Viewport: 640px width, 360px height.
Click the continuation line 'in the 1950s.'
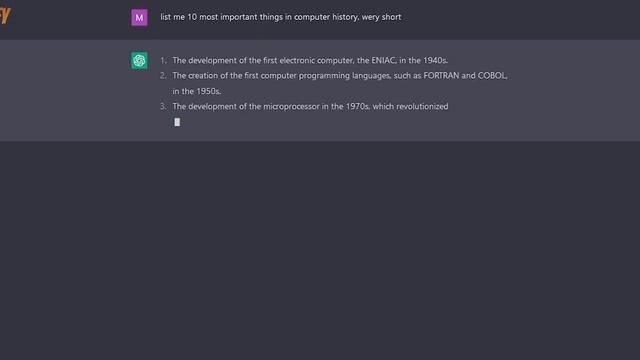[x=197, y=91]
